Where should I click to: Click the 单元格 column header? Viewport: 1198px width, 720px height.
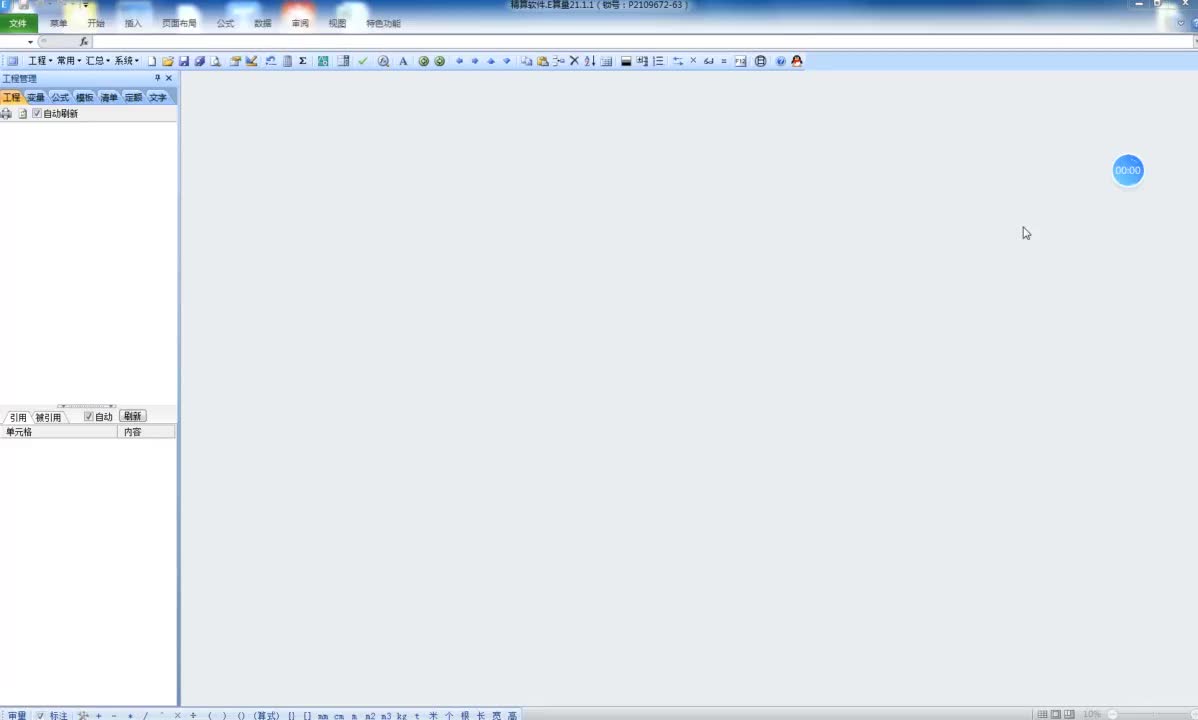click(x=59, y=432)
